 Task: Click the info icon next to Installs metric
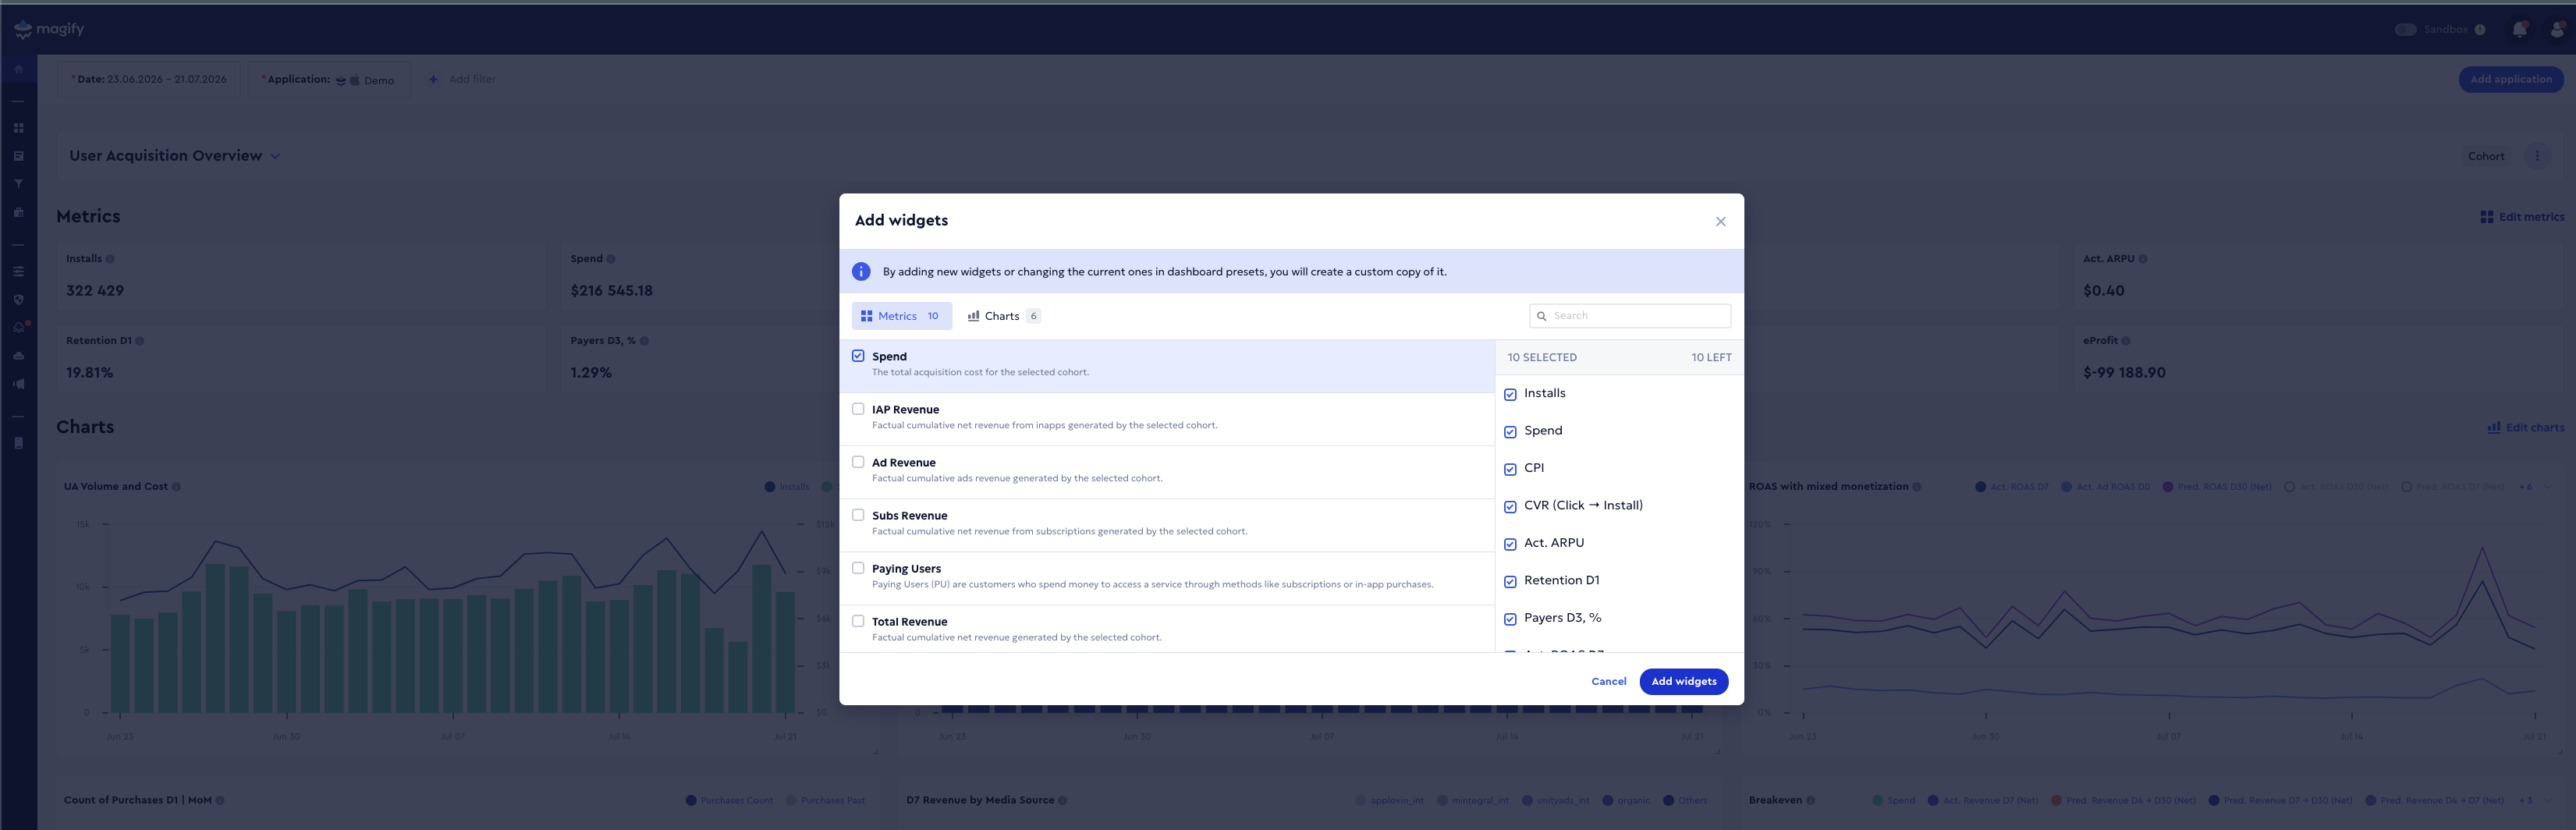[x=110, y=259]
